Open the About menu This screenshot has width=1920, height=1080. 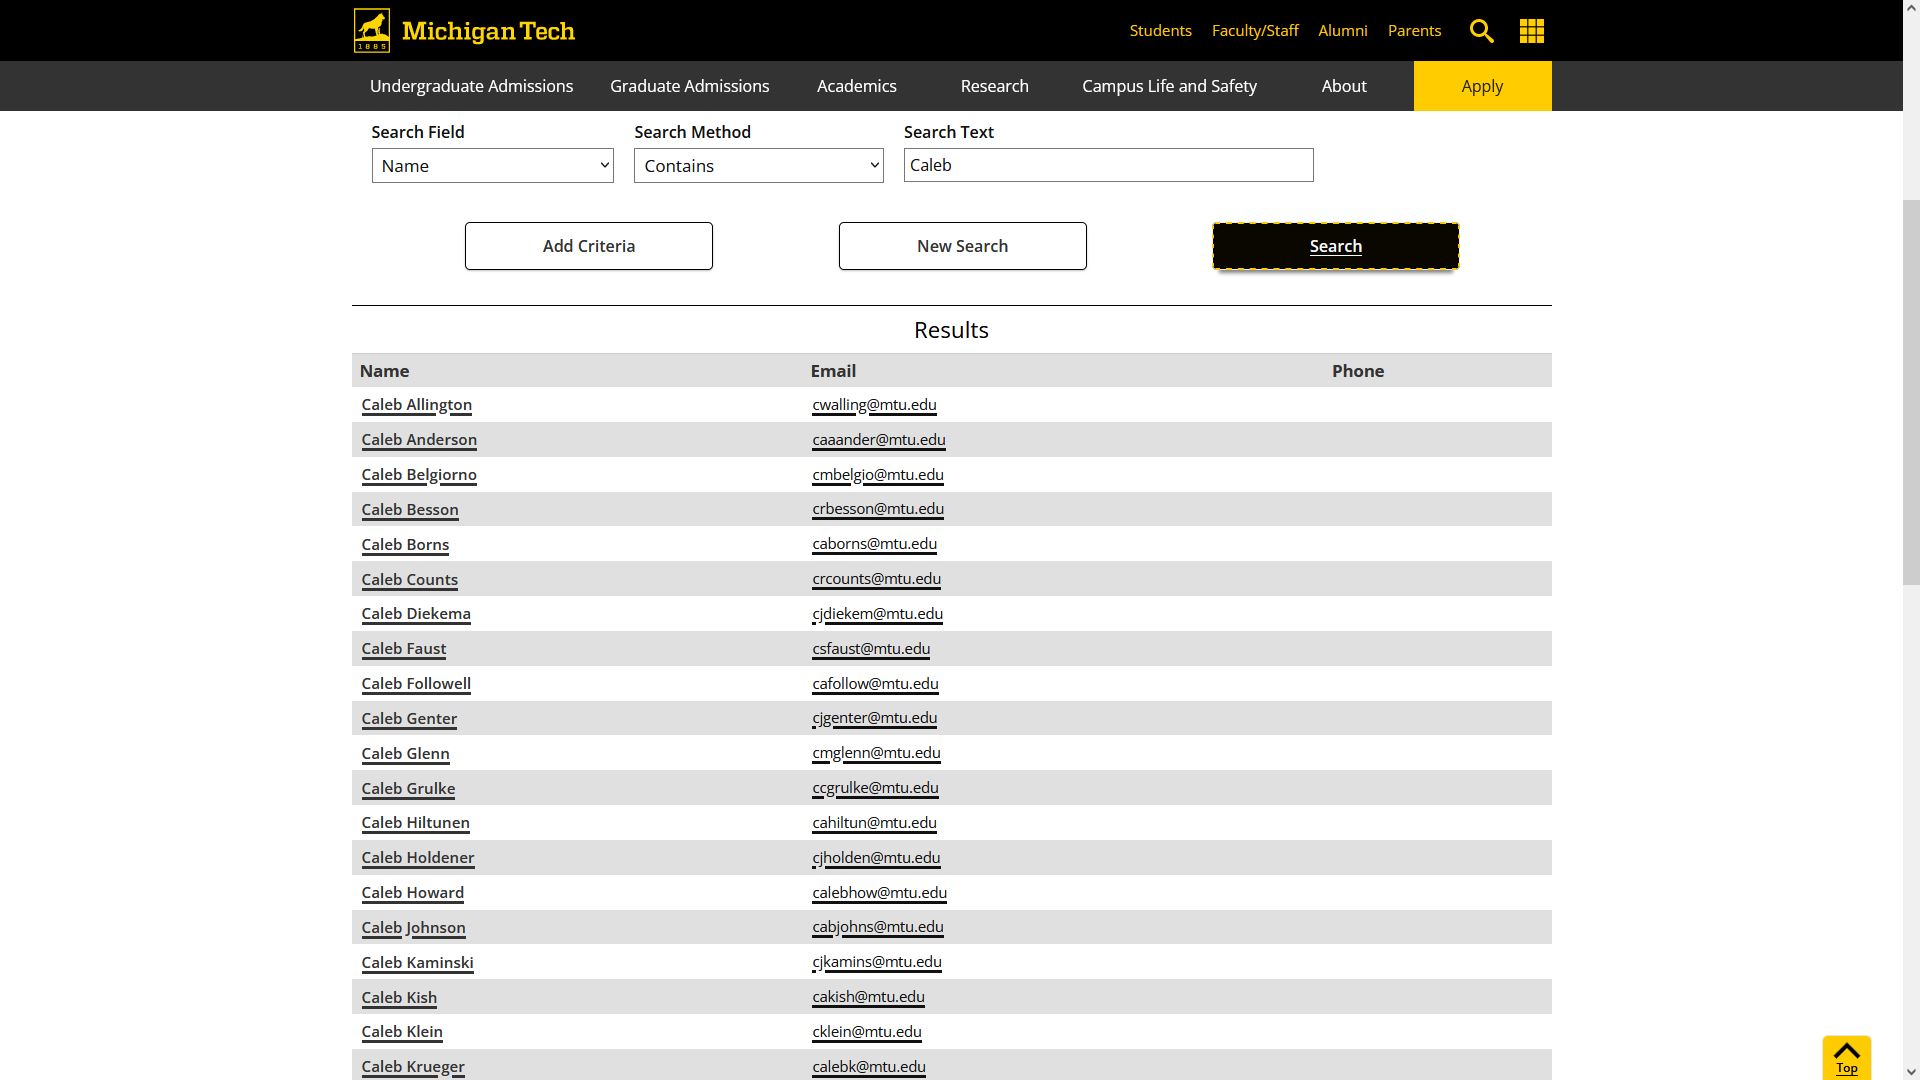pyautogui.click(x=1344, y=86)
